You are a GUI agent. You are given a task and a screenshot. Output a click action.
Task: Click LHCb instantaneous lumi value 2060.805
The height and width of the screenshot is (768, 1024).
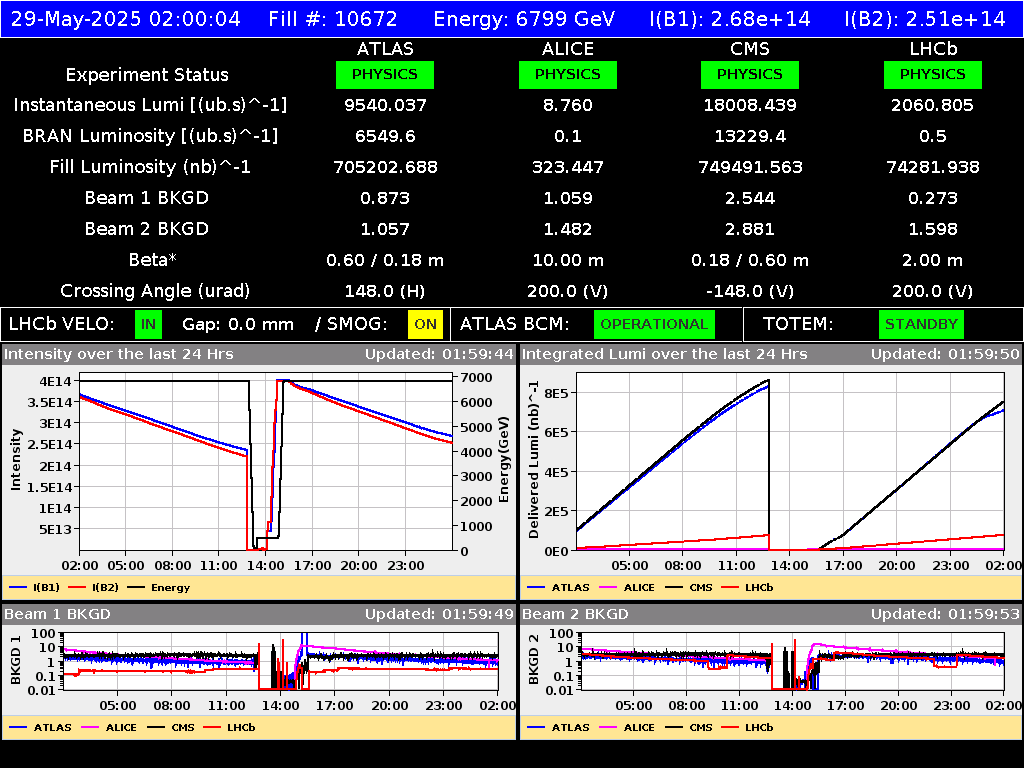[x=933, y=105]
